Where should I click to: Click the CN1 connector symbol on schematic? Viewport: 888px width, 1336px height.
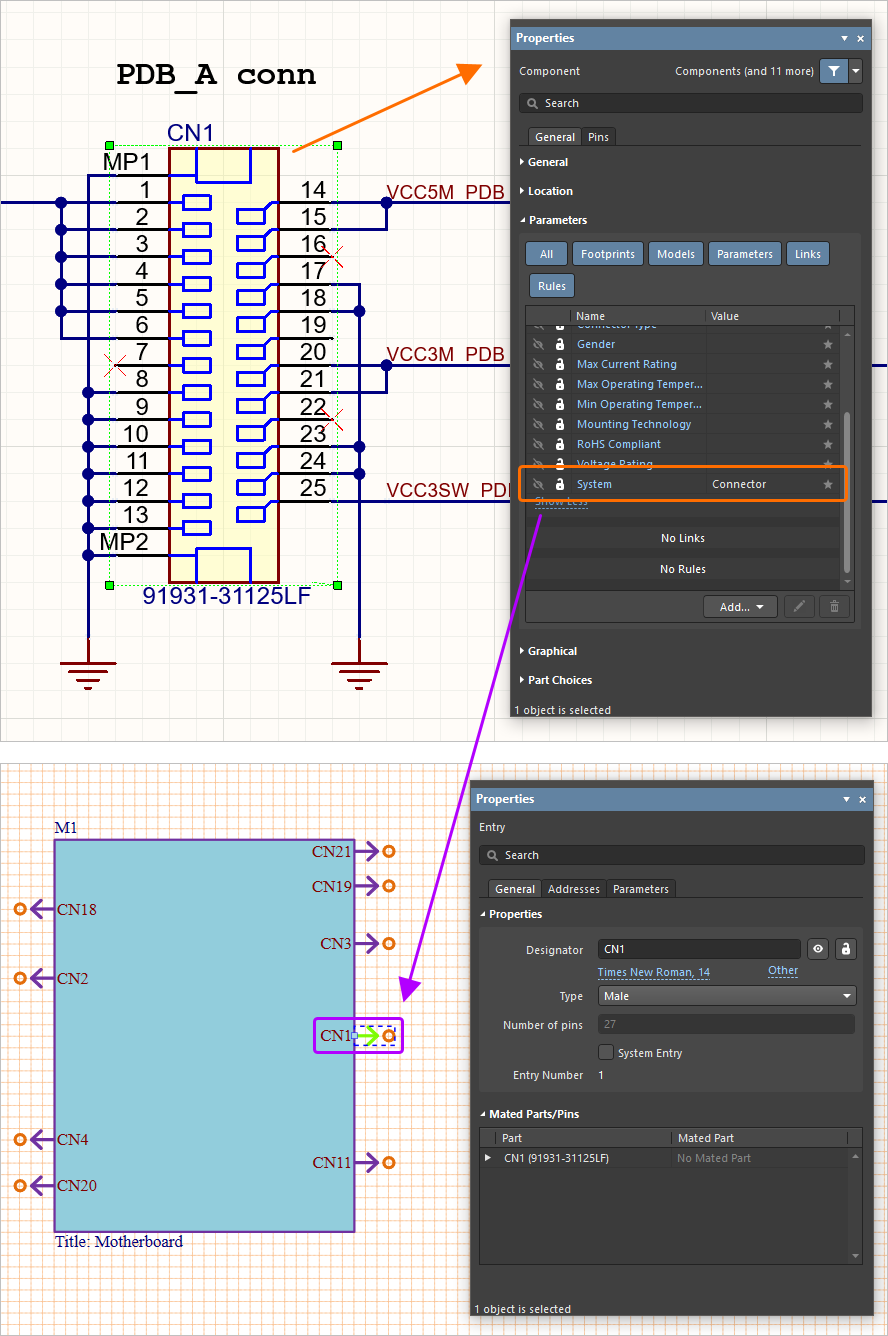[x=224, y=365]
